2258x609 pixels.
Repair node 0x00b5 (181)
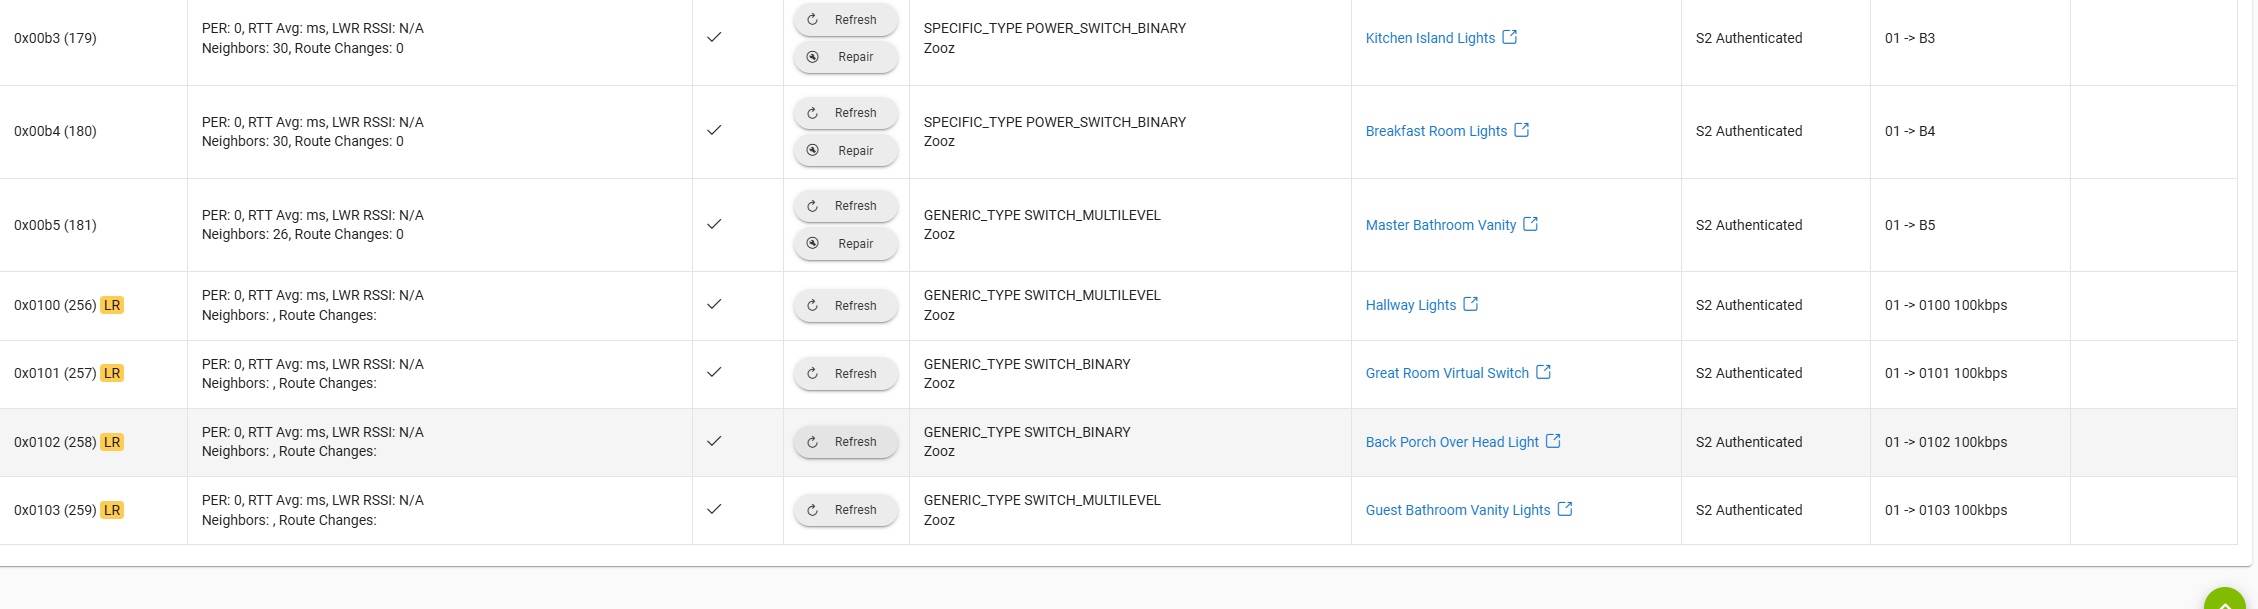[x=846, y=244]
